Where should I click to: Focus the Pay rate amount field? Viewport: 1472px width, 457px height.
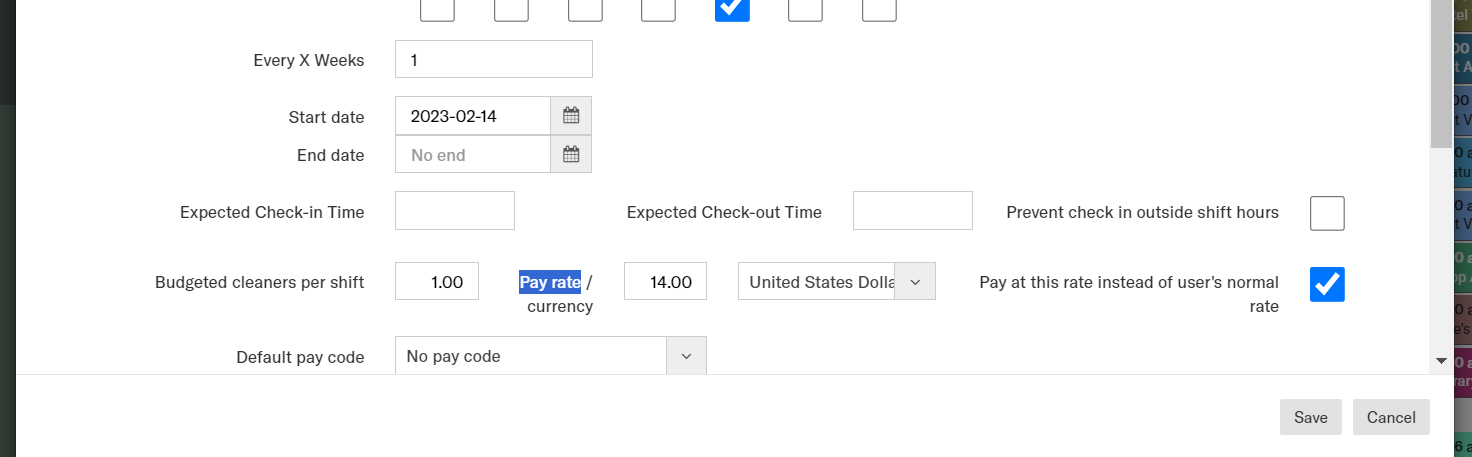pyautogui.click(x=665, y=282)
